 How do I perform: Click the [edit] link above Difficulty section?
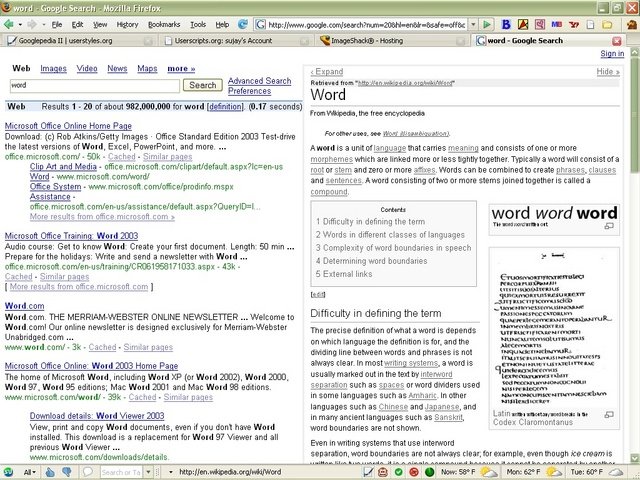(x=318, y=294)
